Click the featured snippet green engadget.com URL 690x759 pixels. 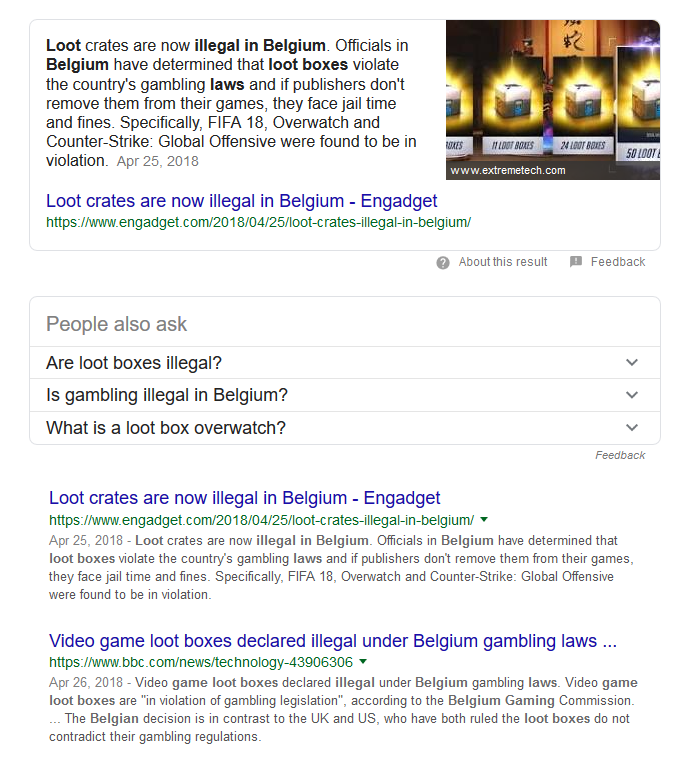click(x=259, y=222)
